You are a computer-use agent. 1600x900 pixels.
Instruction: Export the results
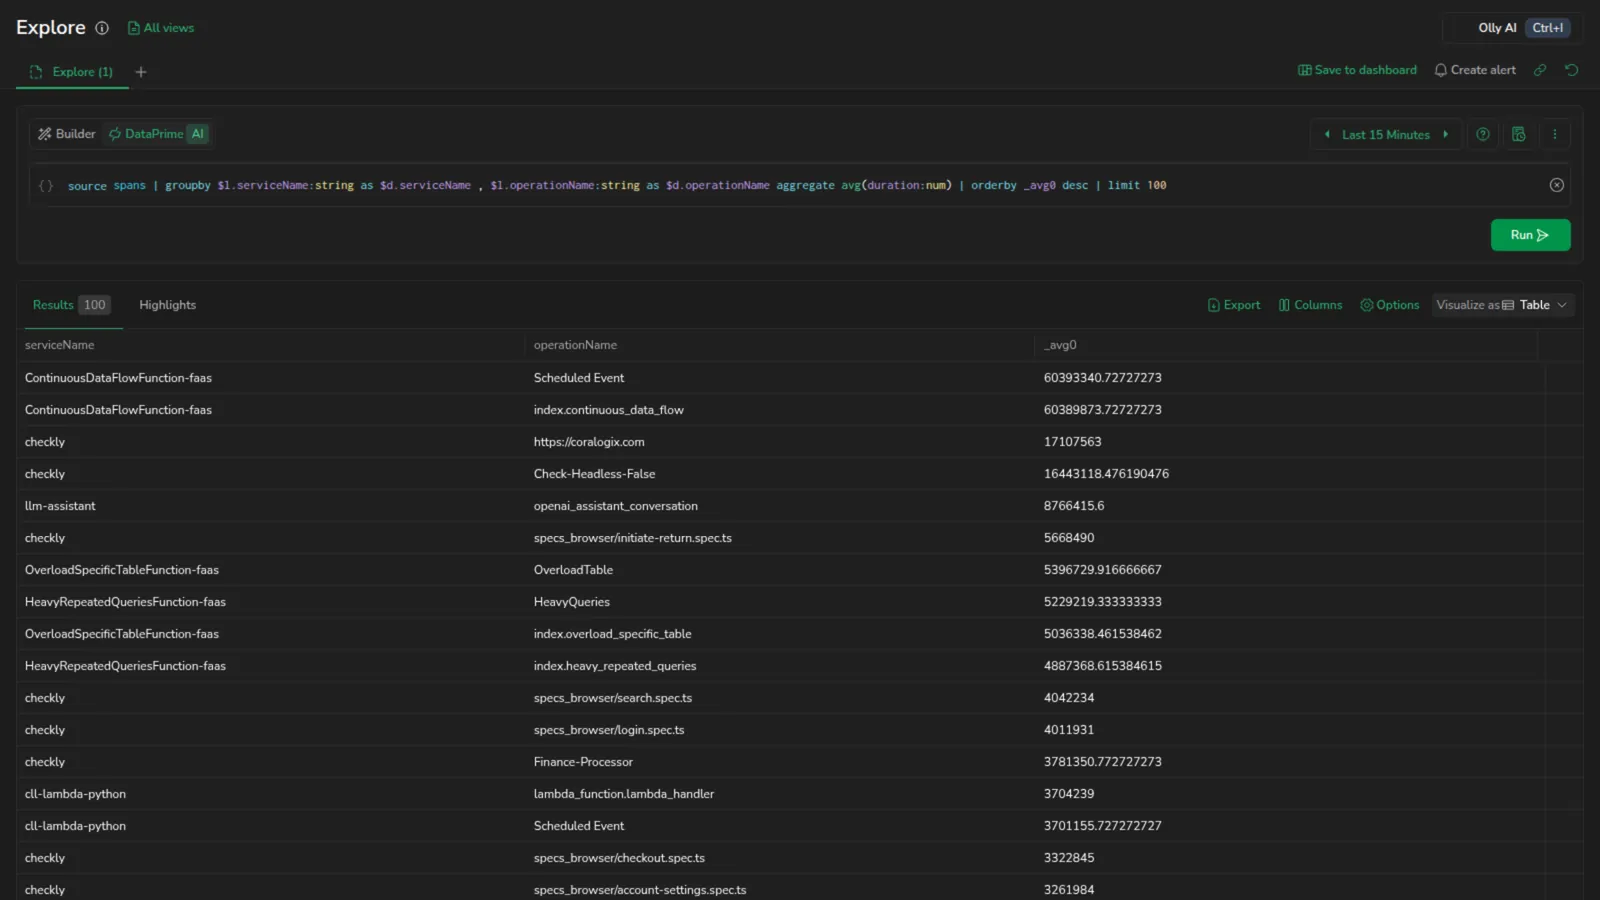1234,305
